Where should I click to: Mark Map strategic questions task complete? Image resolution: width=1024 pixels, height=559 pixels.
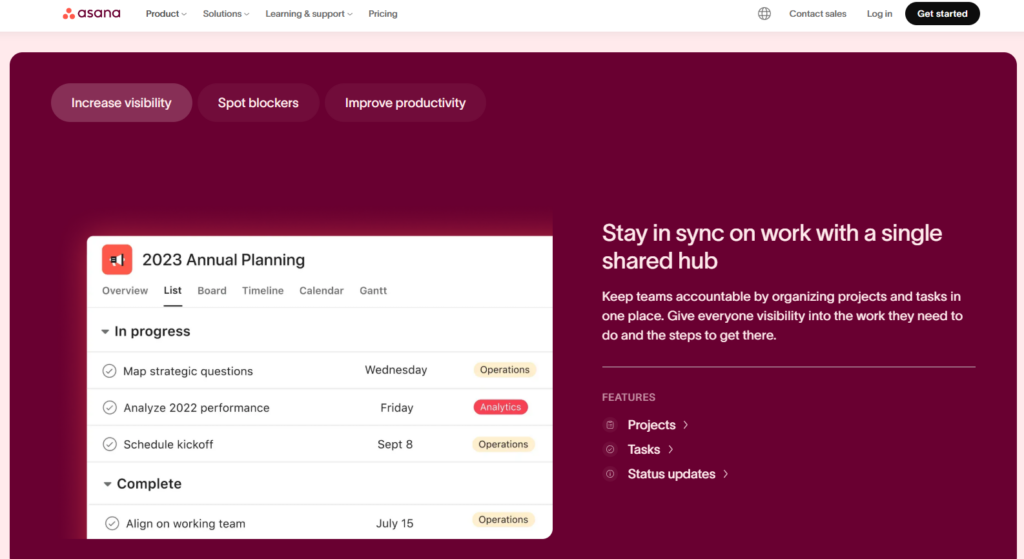pyautogui.click(x=109, y=371)
